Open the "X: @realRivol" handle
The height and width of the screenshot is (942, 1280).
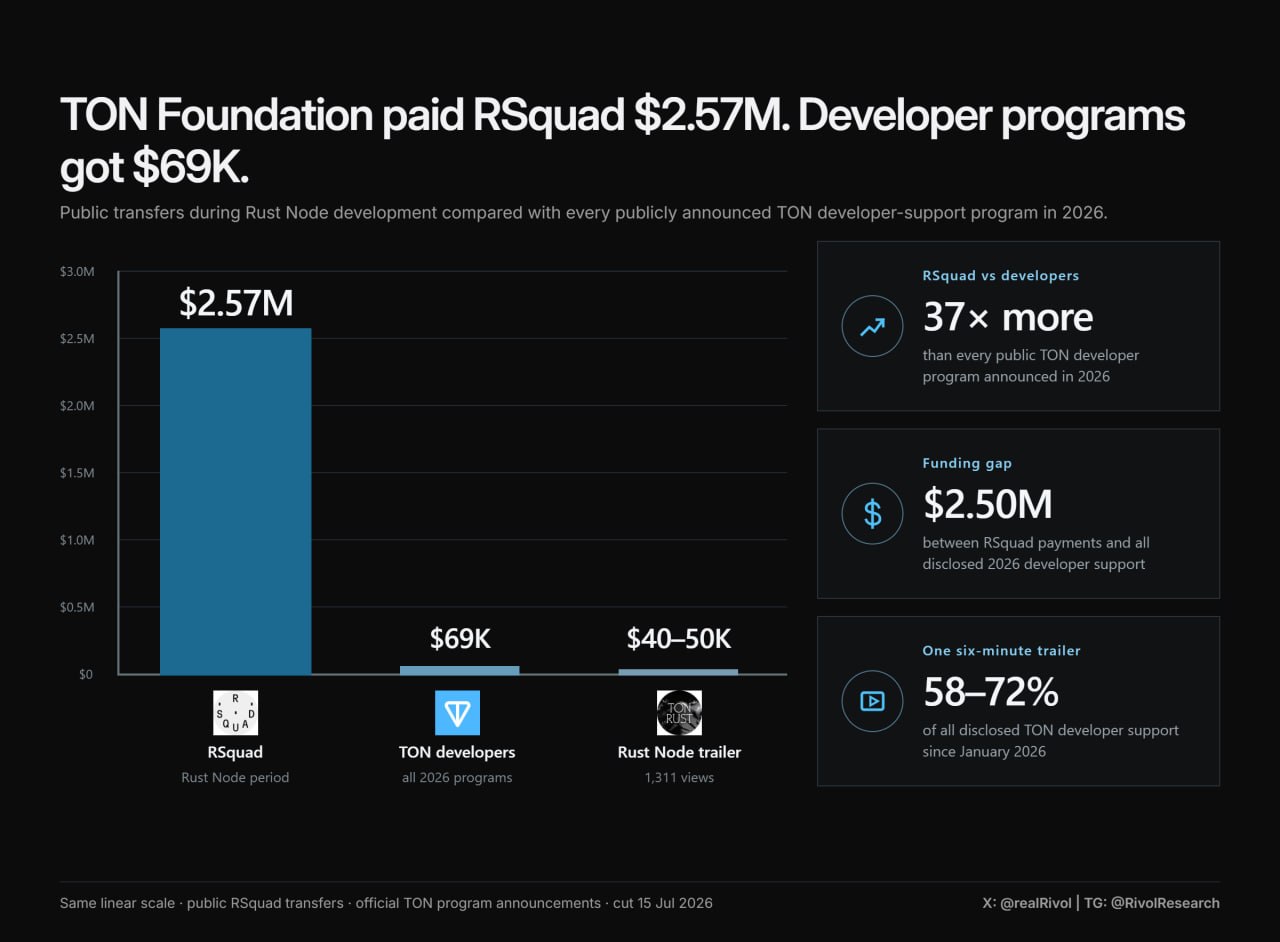pyautogui.click(x=1029, y=903)
